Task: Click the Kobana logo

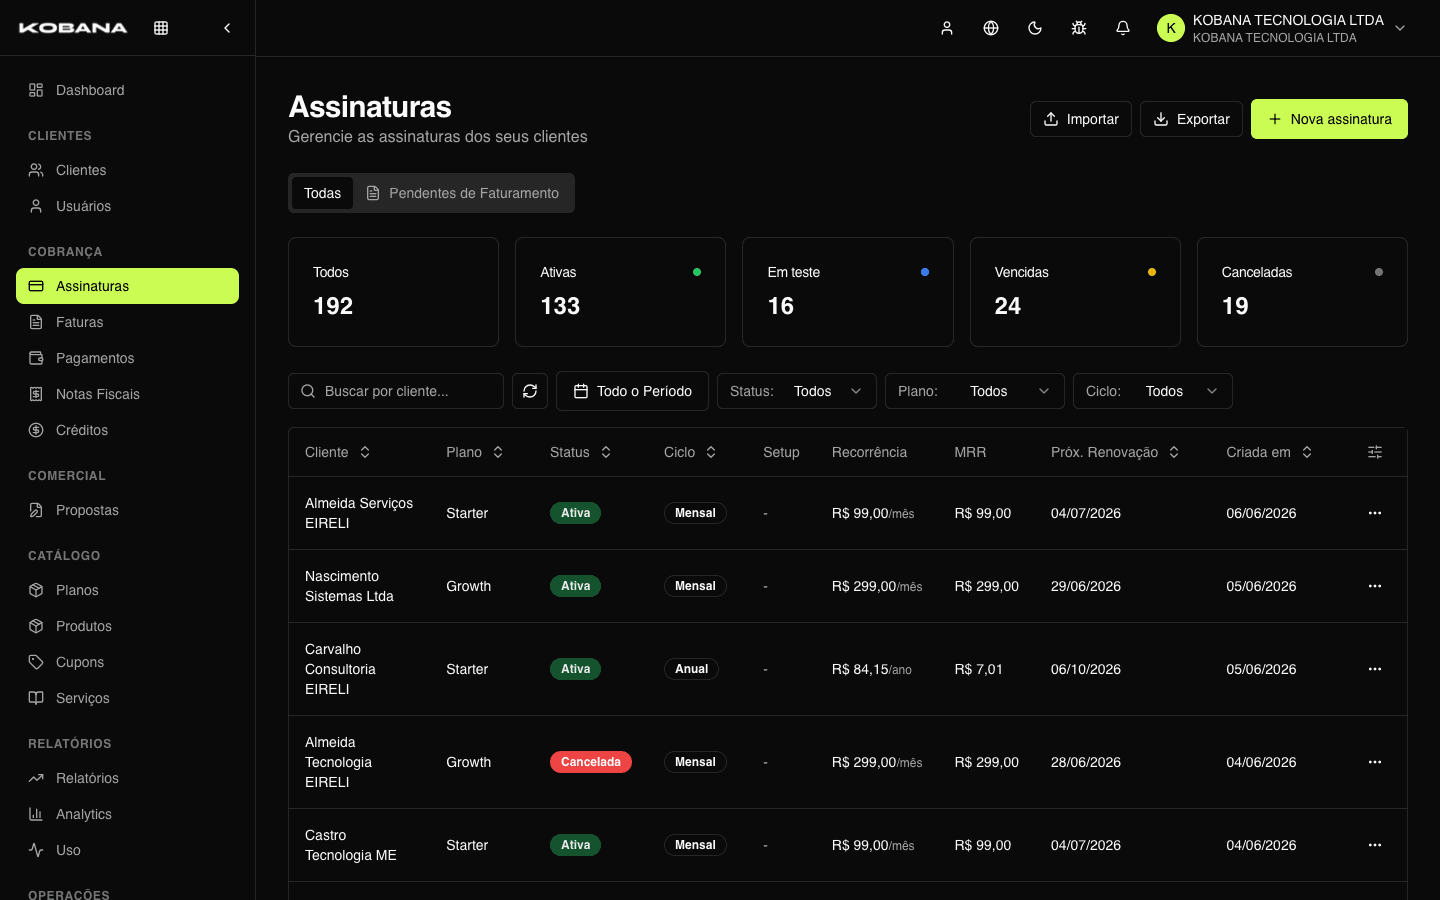Action: tap(73, 28)
